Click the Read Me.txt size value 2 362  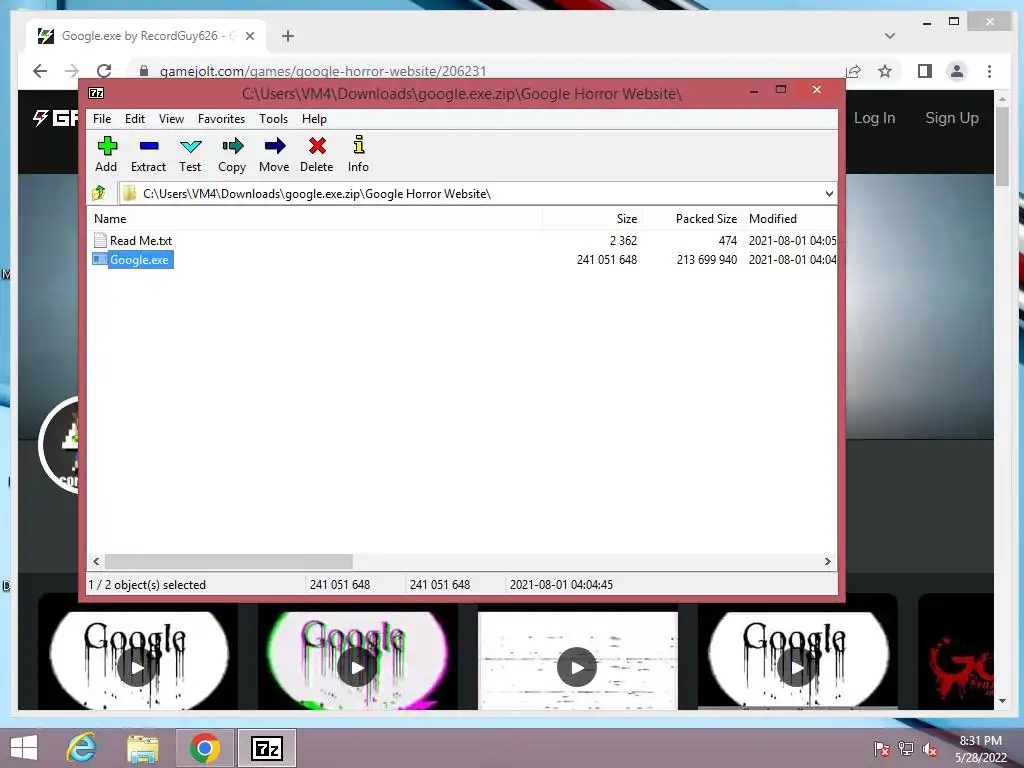pyautogui.click(x=623, y=241)
